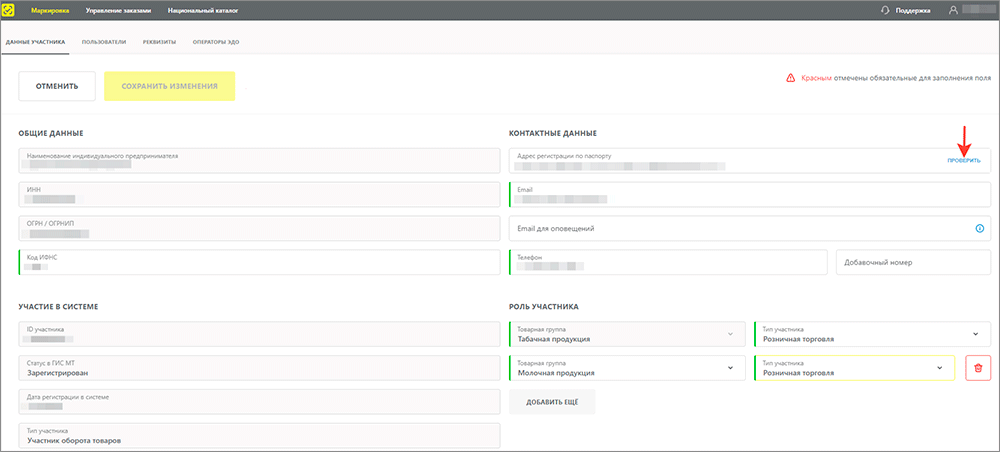
Task: Click the Отменить button
Action: [x=57, y=86]
